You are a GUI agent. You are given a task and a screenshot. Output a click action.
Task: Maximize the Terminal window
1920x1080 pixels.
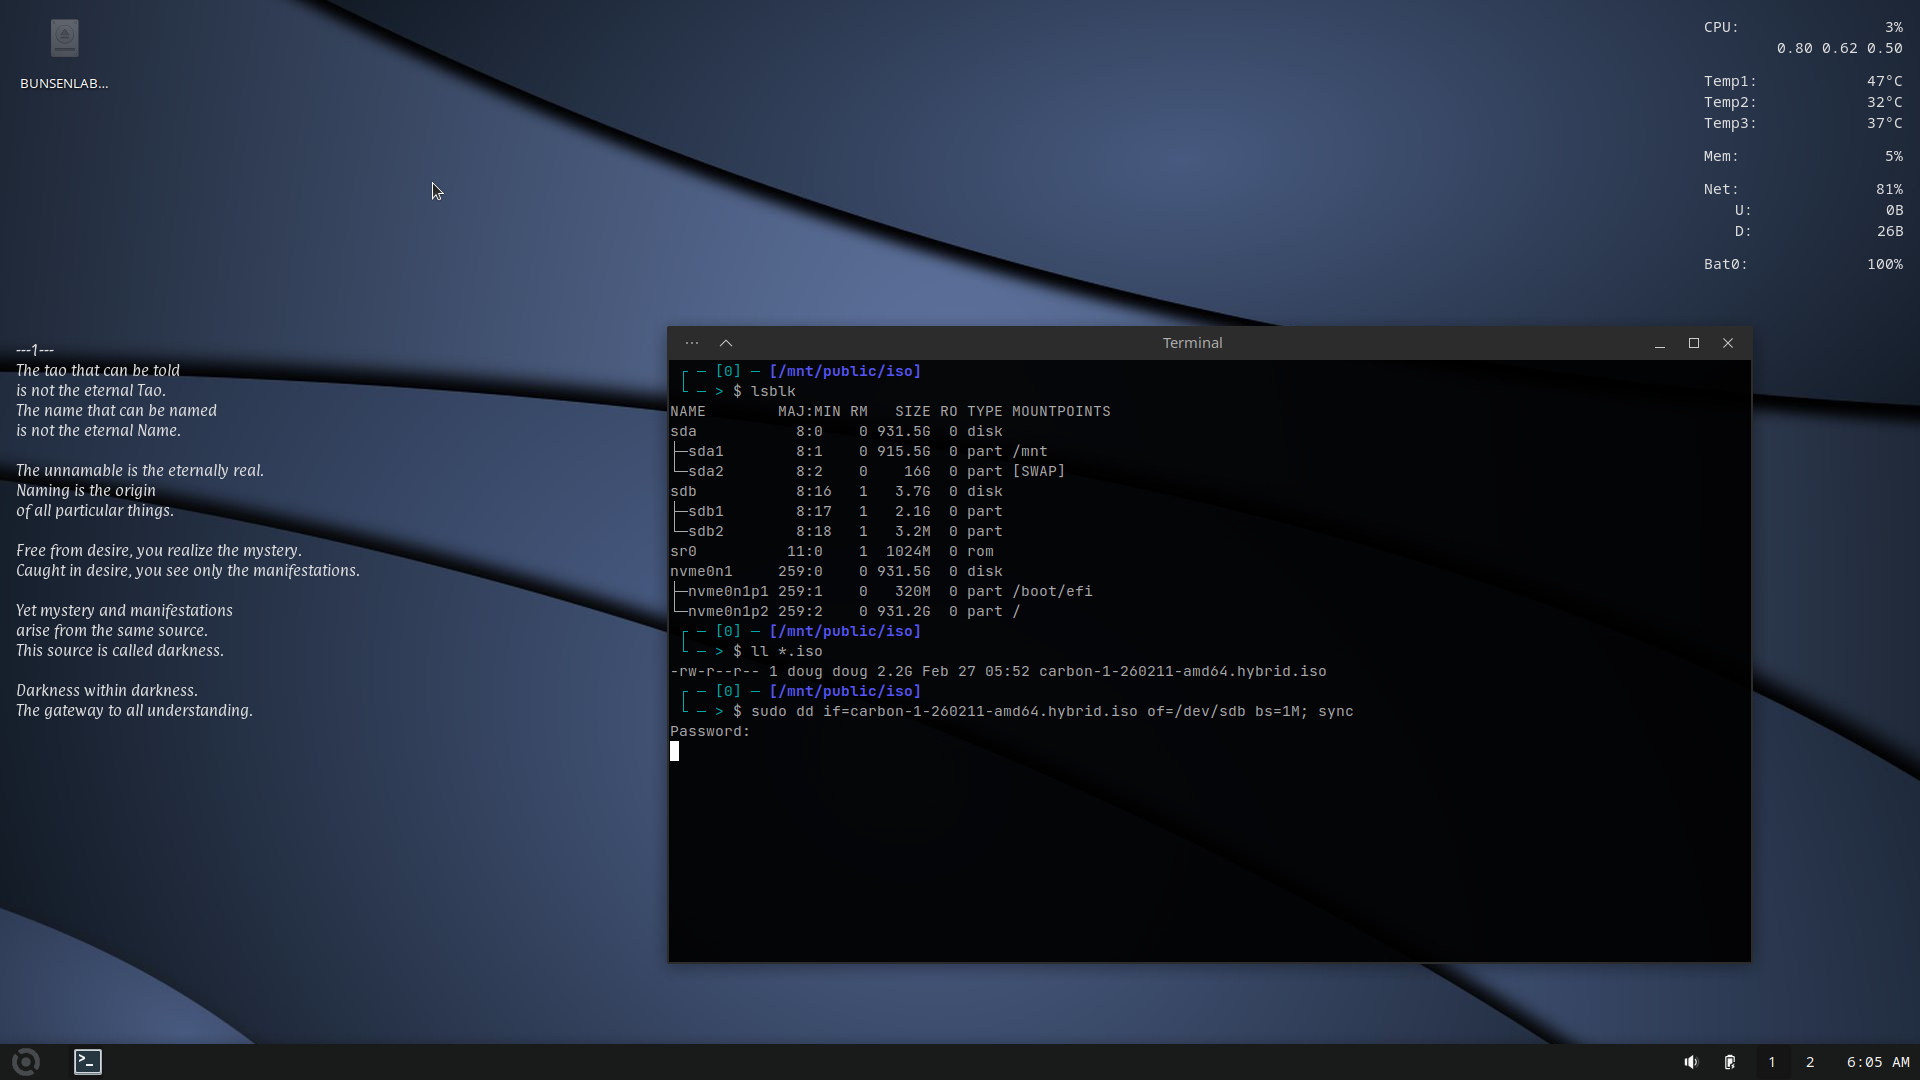1694,343
